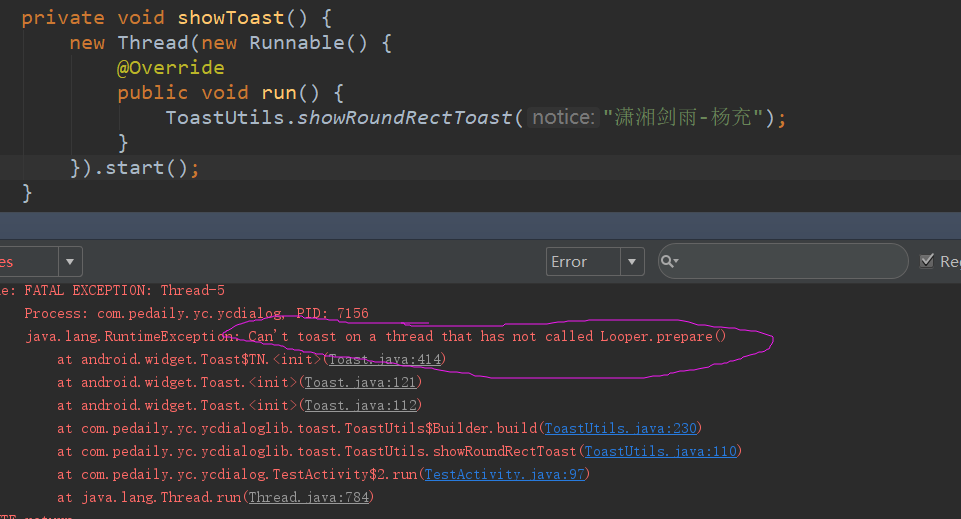Screen dimensions: 961x519
Task: Toggle the Regex checkbox
Action: tap(927, 261)
